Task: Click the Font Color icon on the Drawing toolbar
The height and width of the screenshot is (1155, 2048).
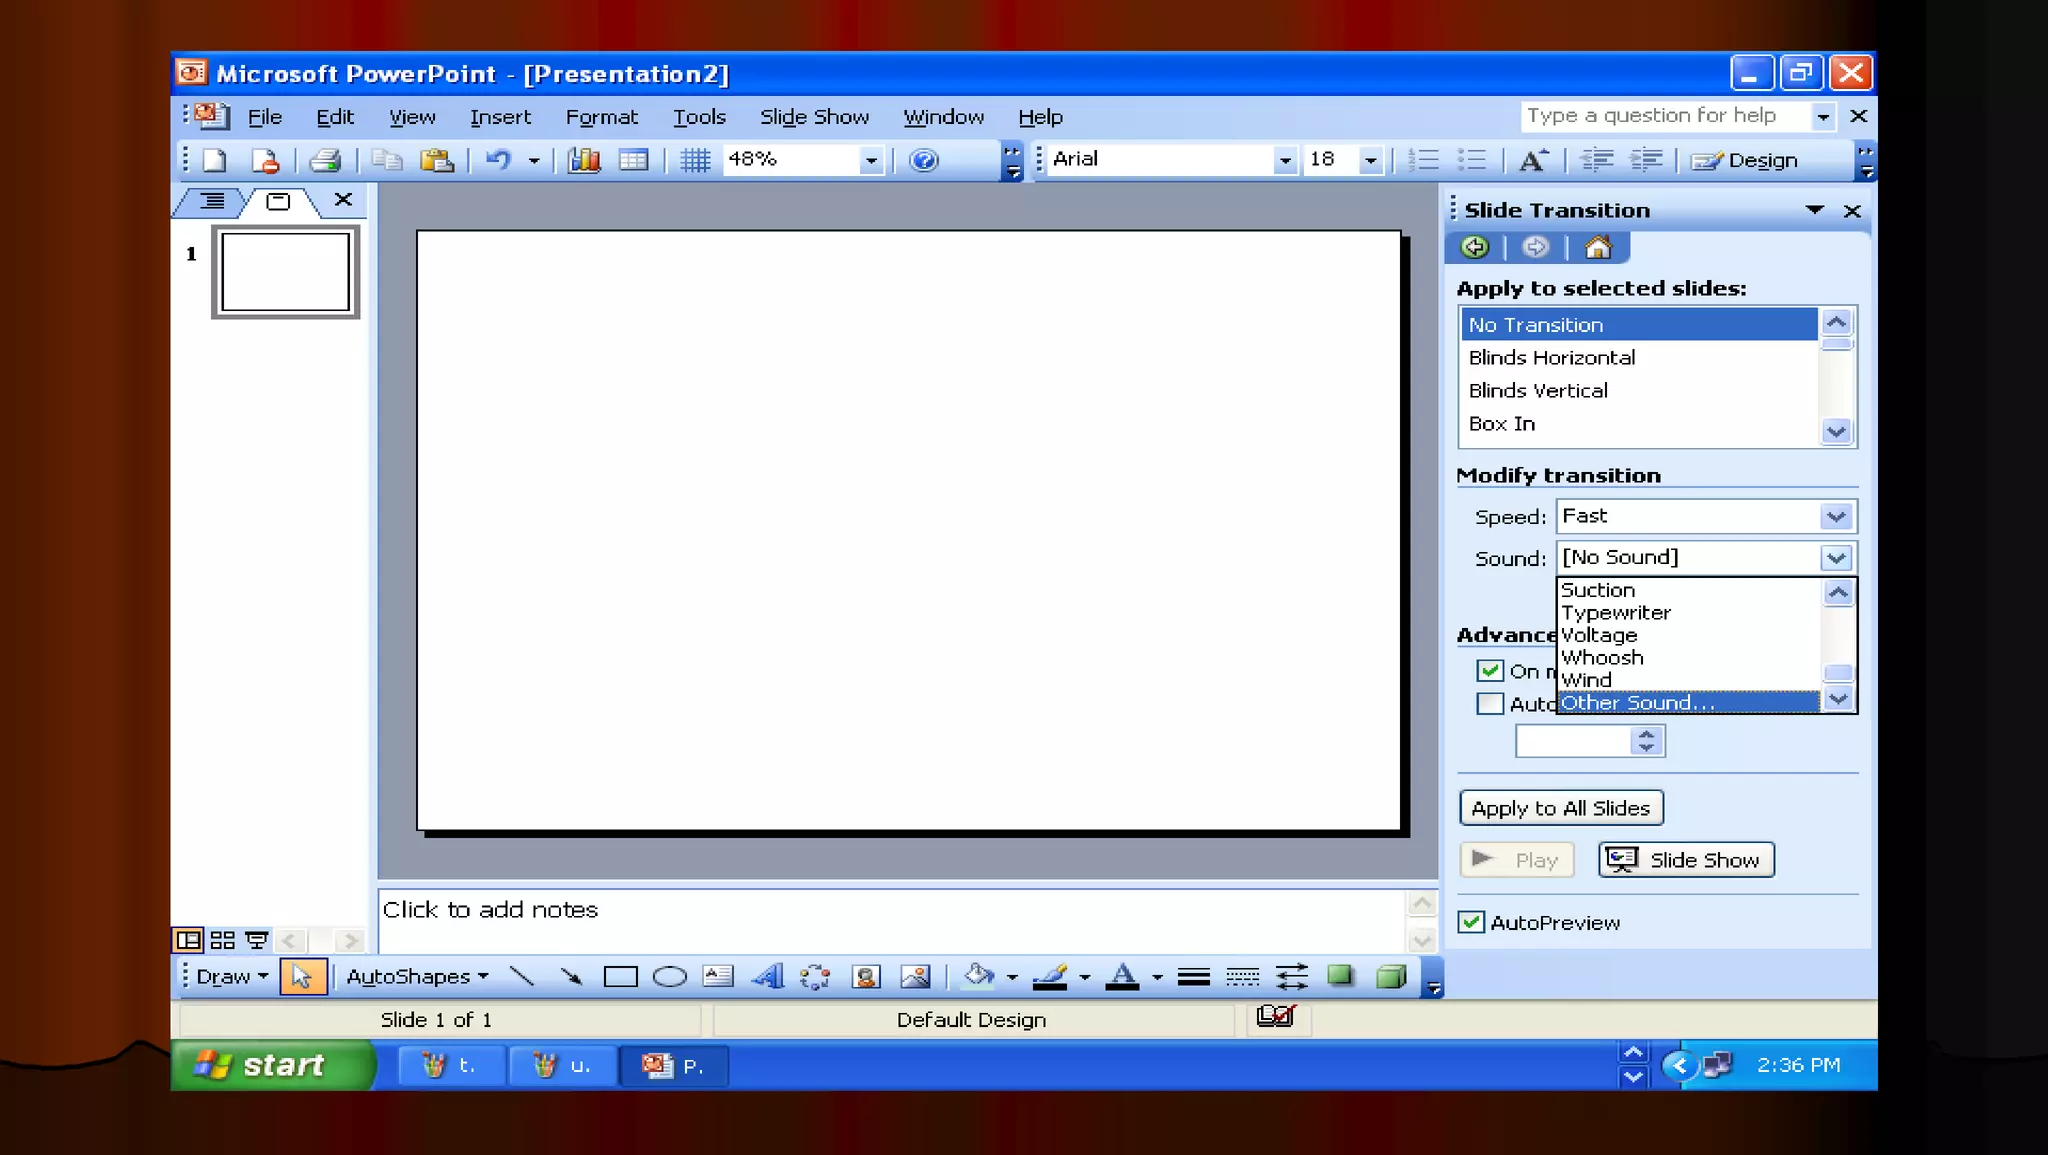Action: pyautogui.click(x=1123, y=976)
